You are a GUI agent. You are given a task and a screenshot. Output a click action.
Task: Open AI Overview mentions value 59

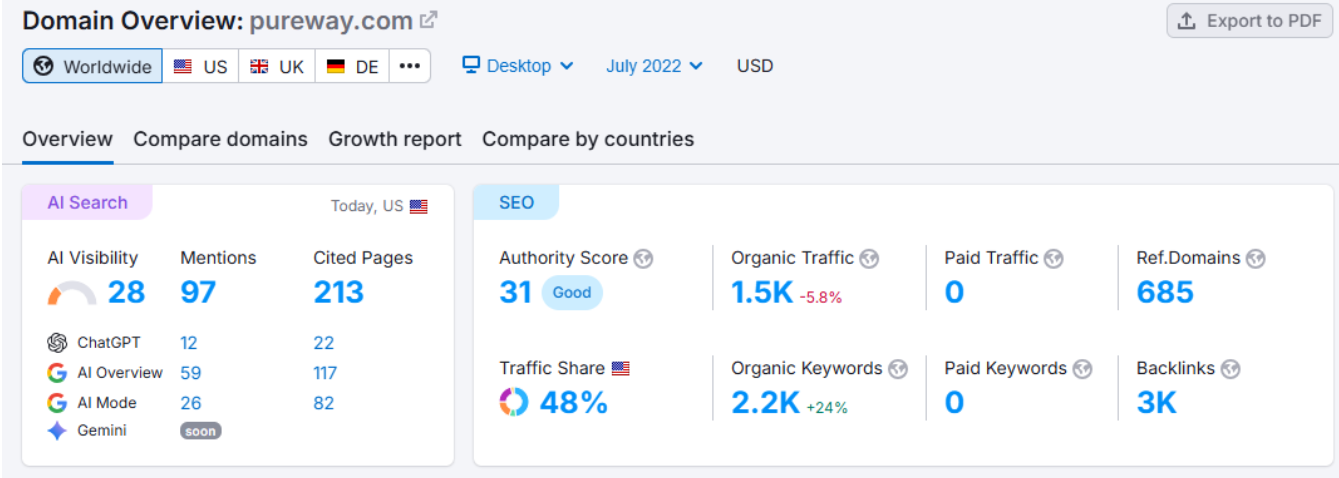pos(191,373)
